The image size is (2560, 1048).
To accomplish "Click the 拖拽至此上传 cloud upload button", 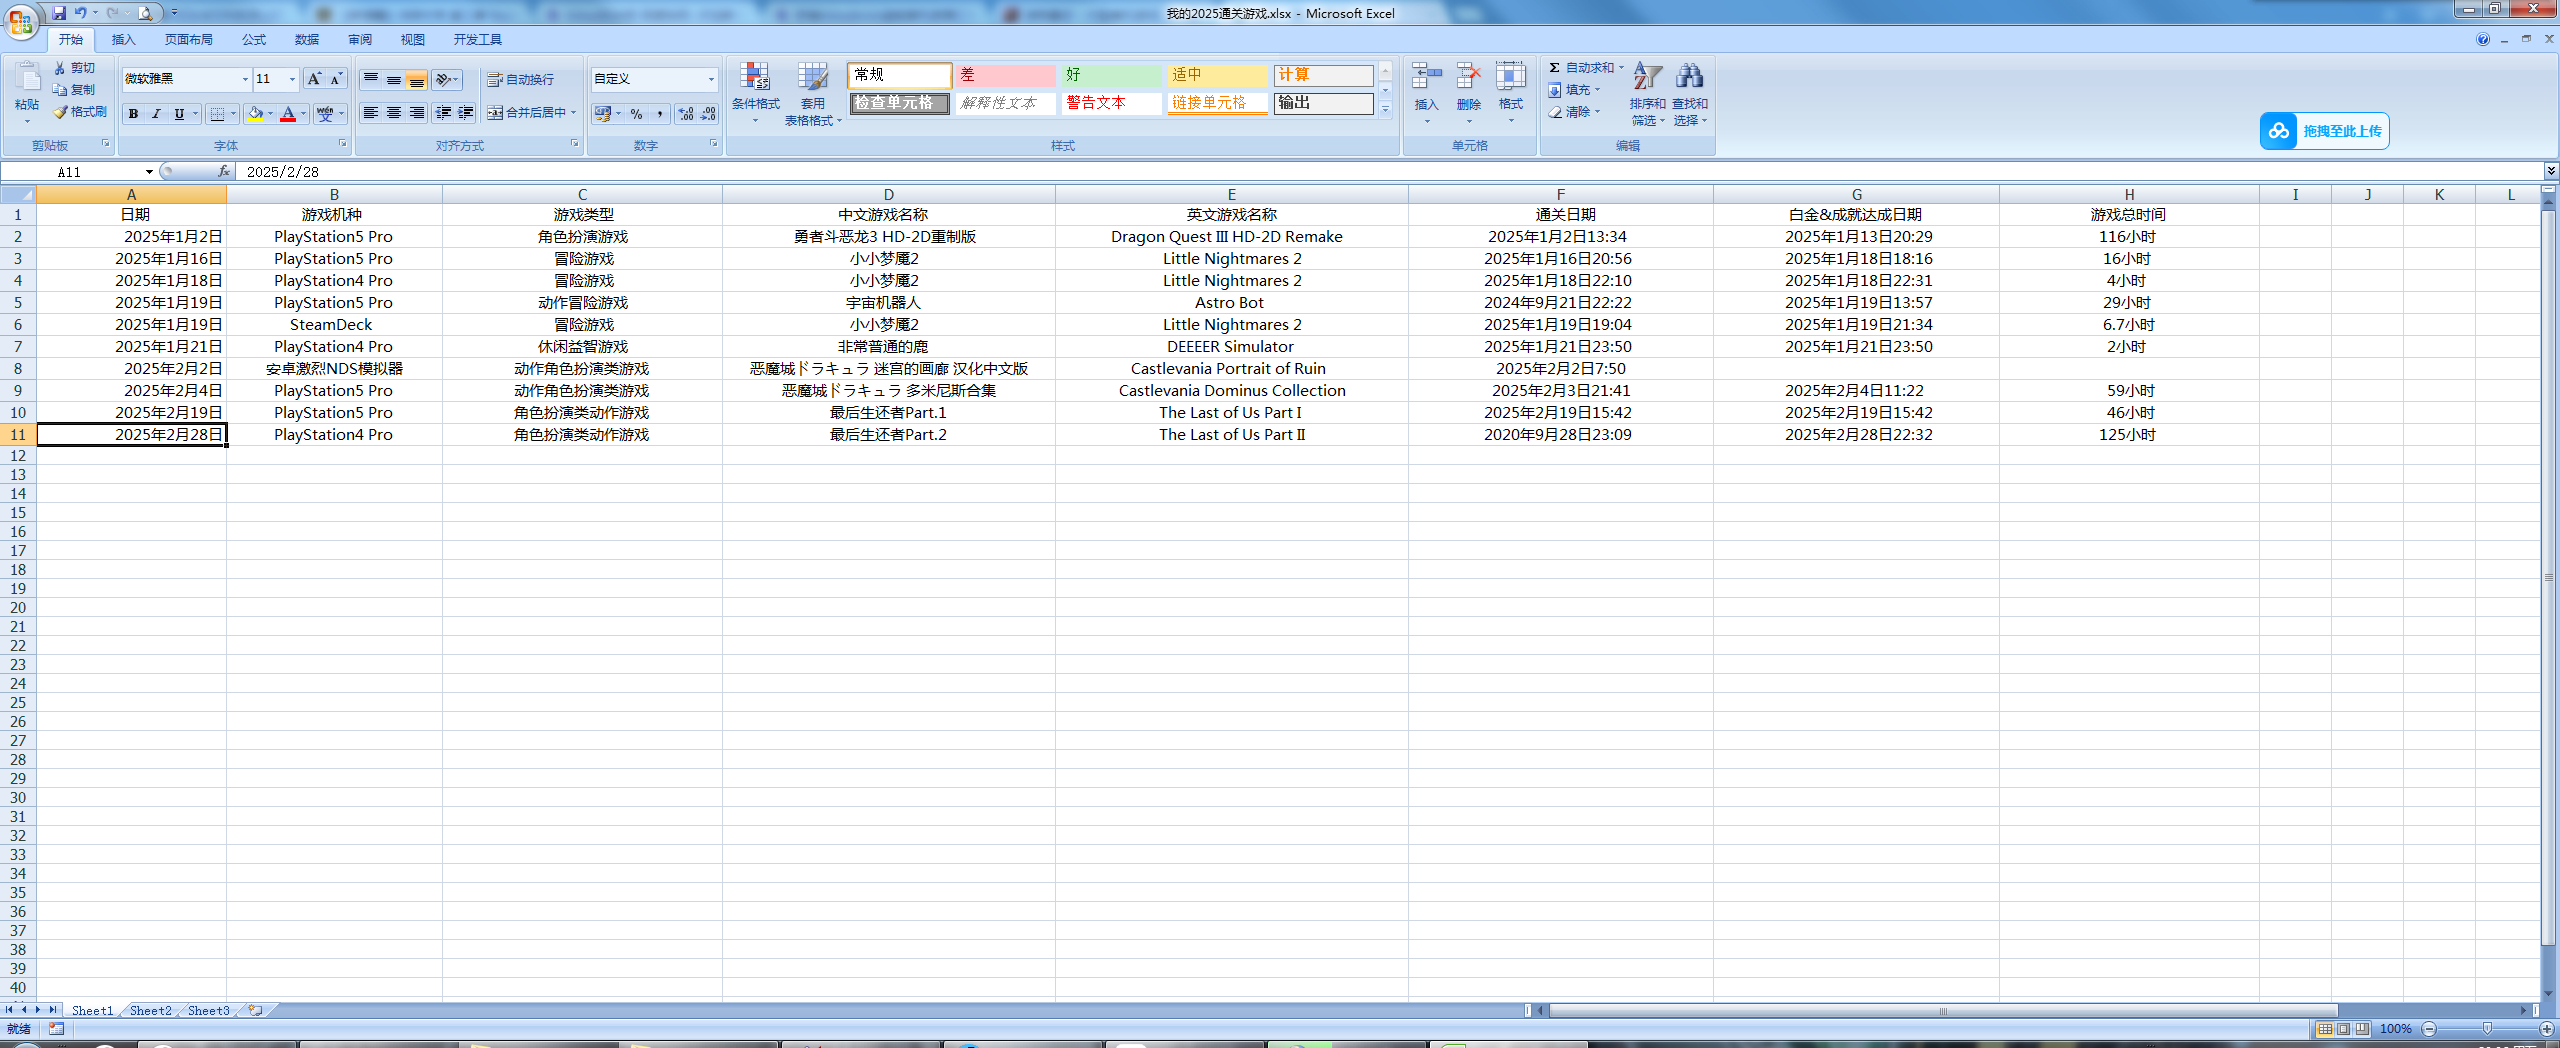I will (2324, 131).
